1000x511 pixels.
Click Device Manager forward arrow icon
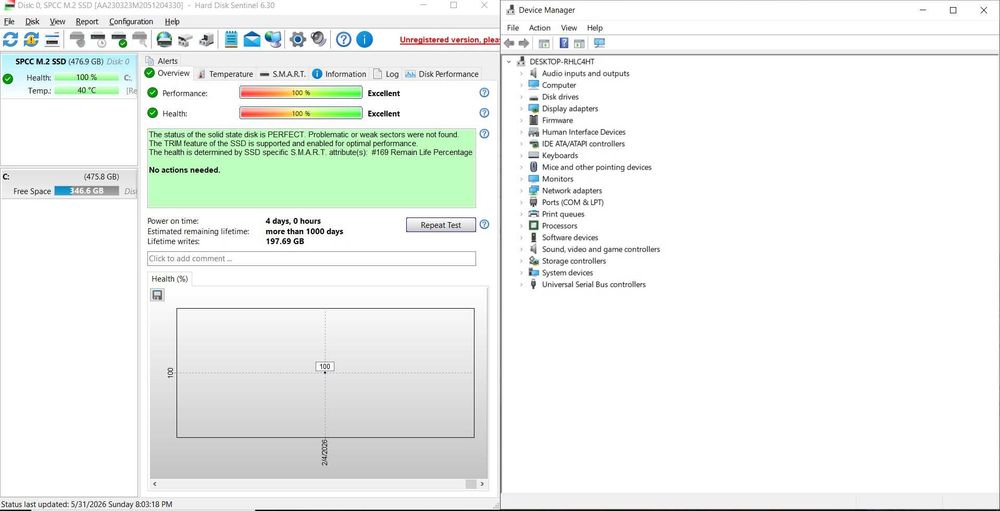[x=524, y=43]
